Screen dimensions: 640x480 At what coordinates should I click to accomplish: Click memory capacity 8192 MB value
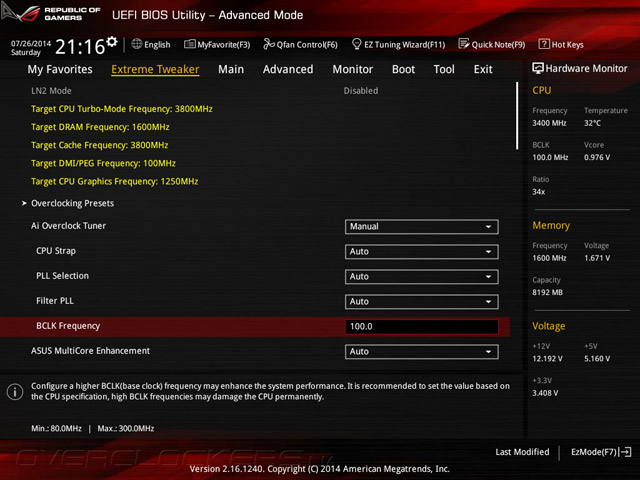tap(547, 292)
